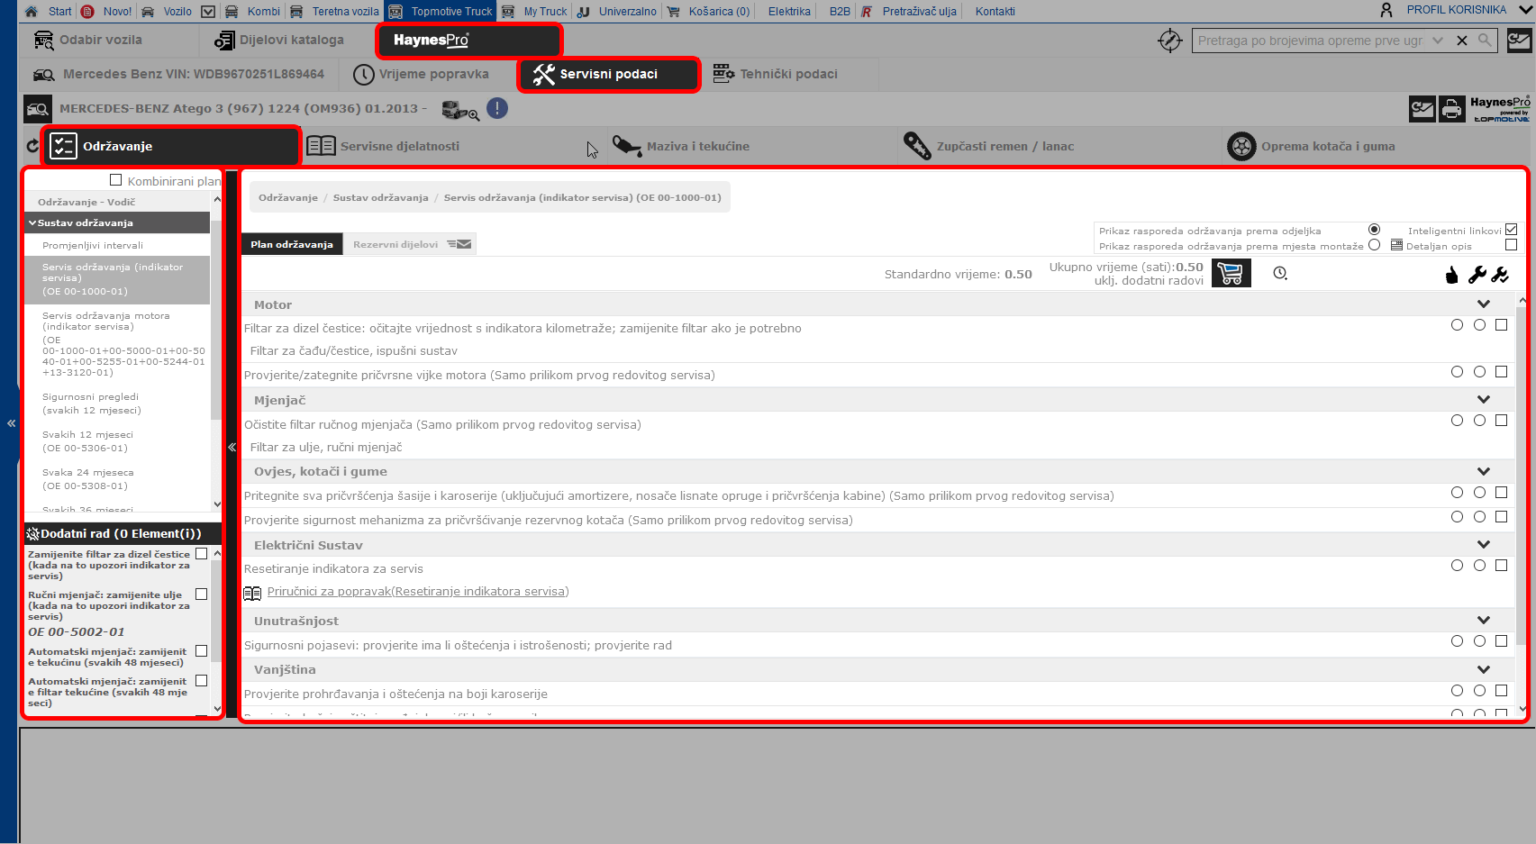Image resolution: width=1536 pixels, height=844 pixels.
Task: Select radio Prikaz rasporeda prema mjesta montaže
Action: [1374, 244]
